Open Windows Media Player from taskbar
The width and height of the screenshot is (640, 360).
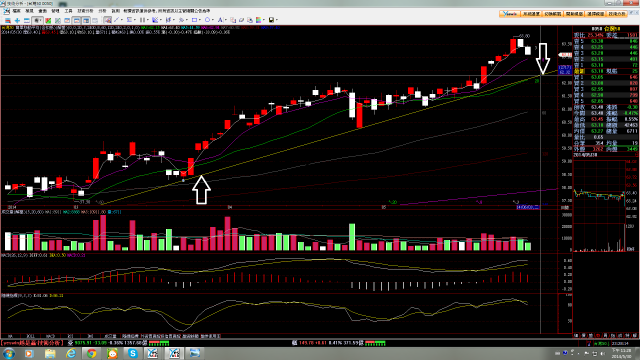click(29, 353)
